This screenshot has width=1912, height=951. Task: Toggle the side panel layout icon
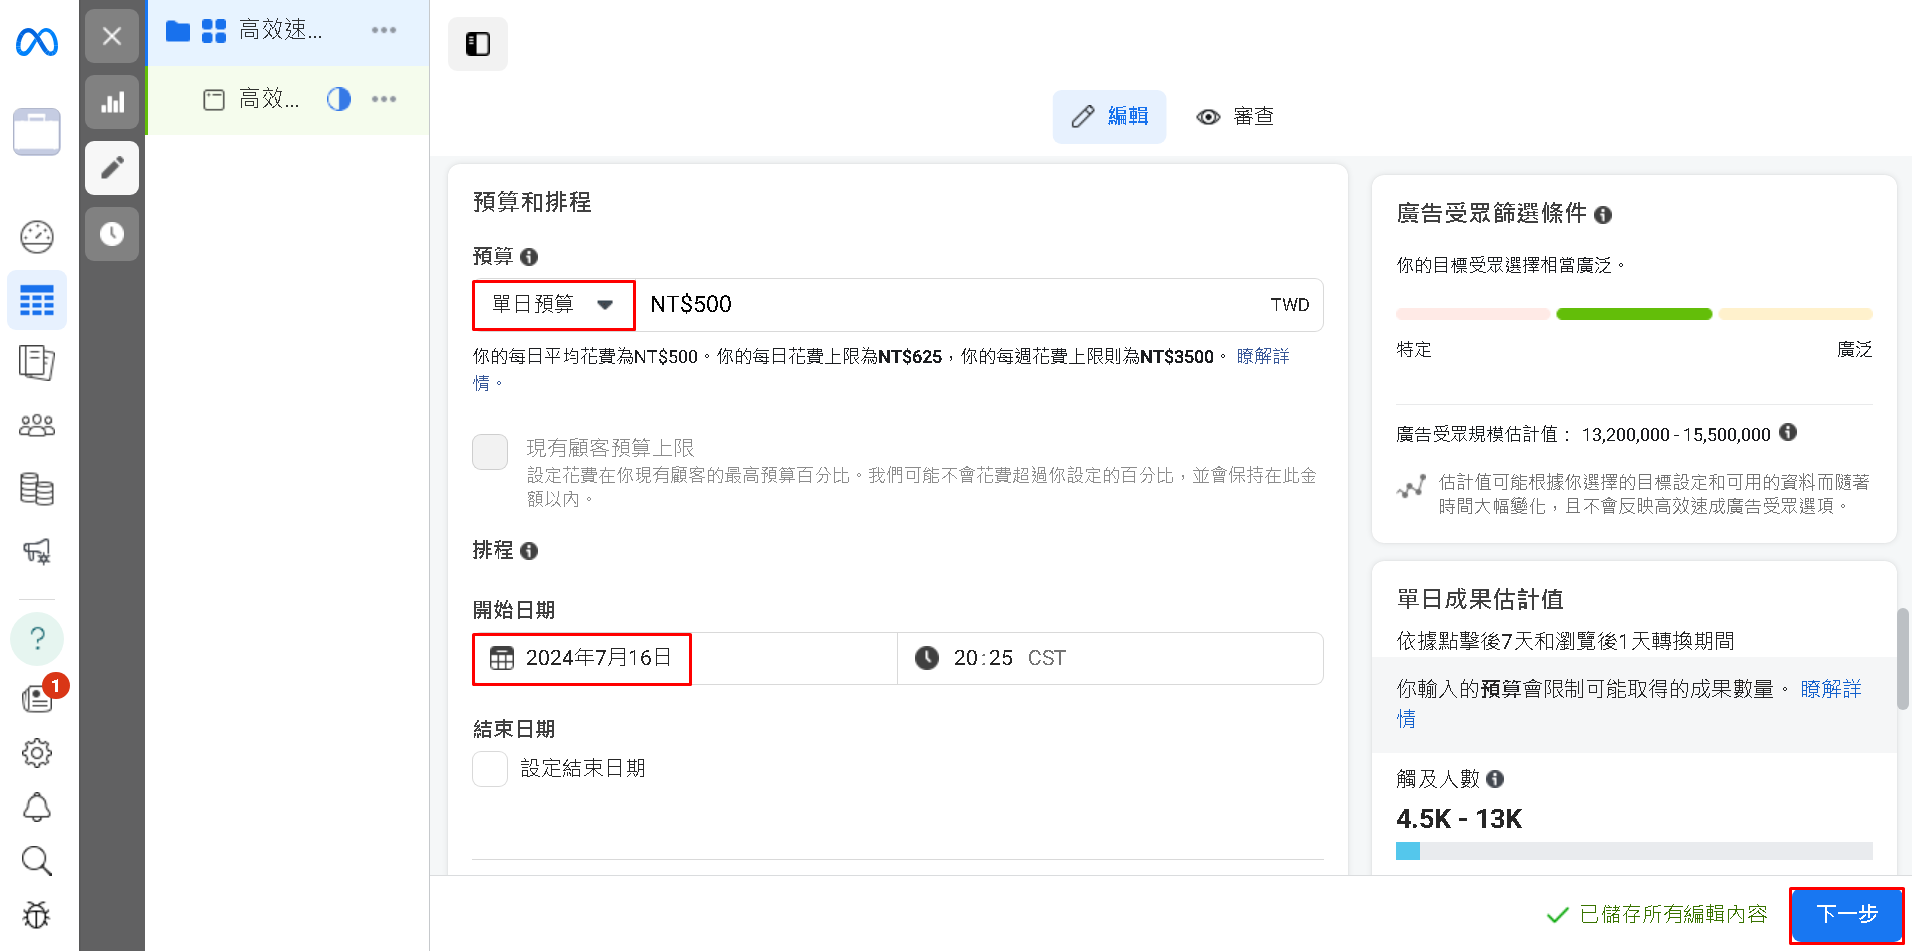pos(478,44)
